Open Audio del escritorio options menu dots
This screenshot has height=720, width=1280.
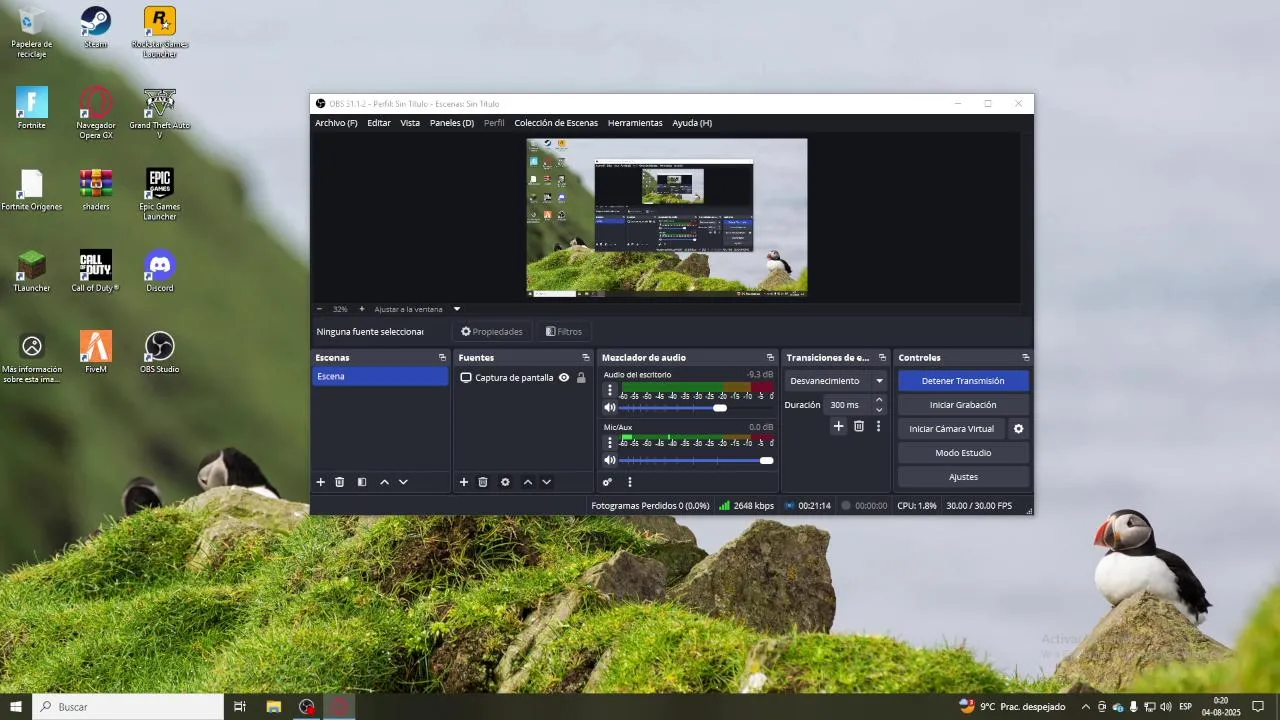pos(610,391)
